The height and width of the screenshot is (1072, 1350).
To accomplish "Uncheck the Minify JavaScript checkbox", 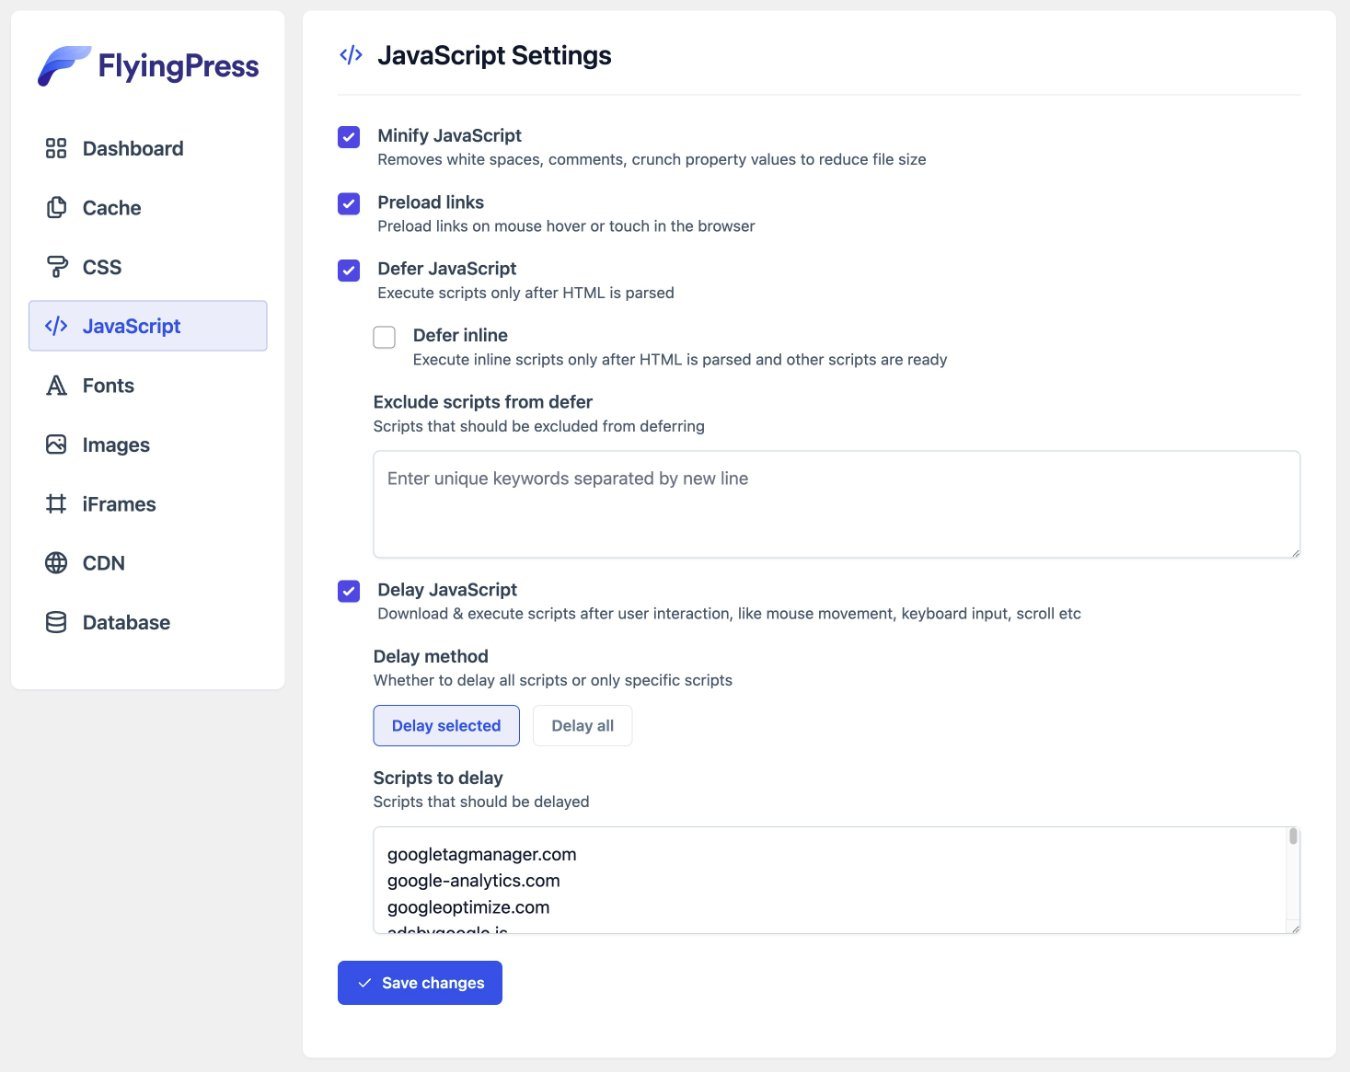I will click(x=349, y=137).
